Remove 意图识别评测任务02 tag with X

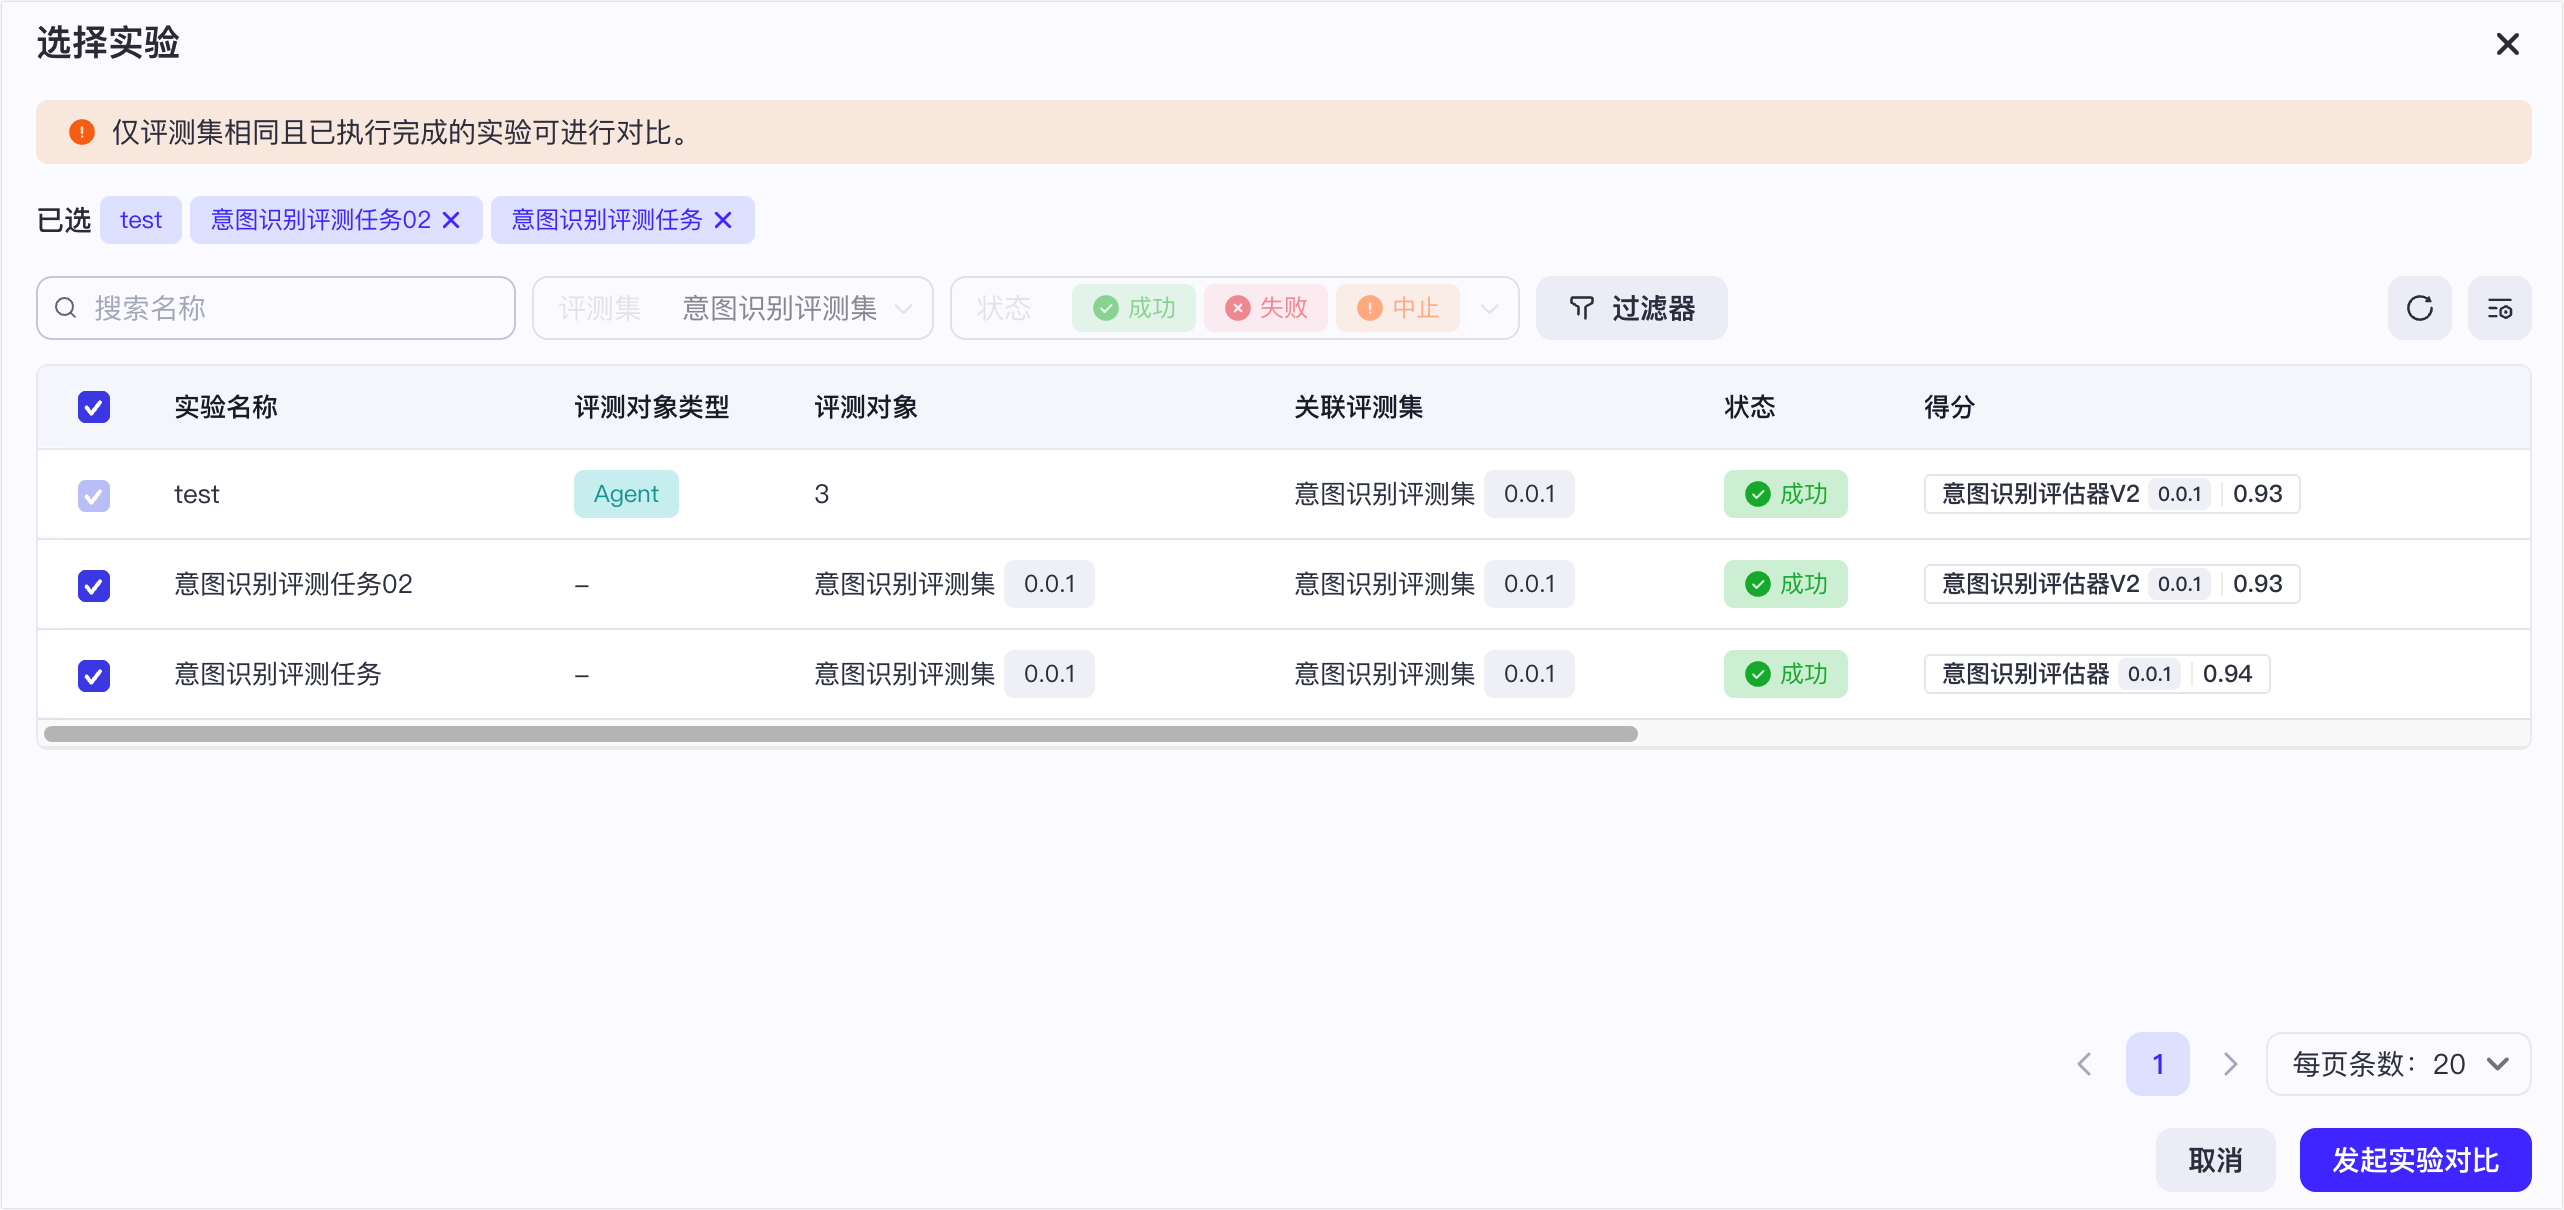(x=452, y=220)
